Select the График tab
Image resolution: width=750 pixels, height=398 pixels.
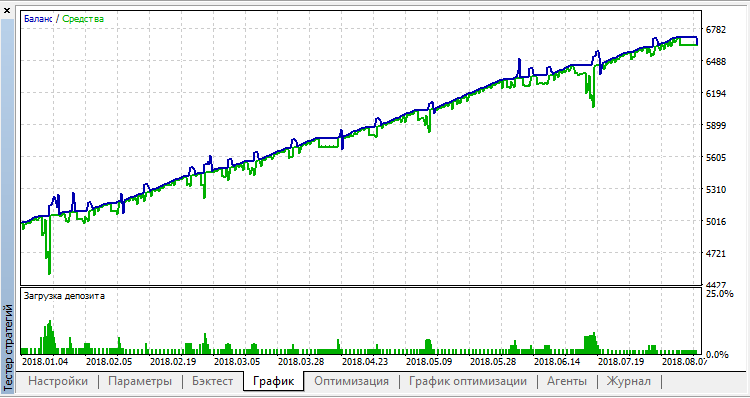click(x=273, y=381)
